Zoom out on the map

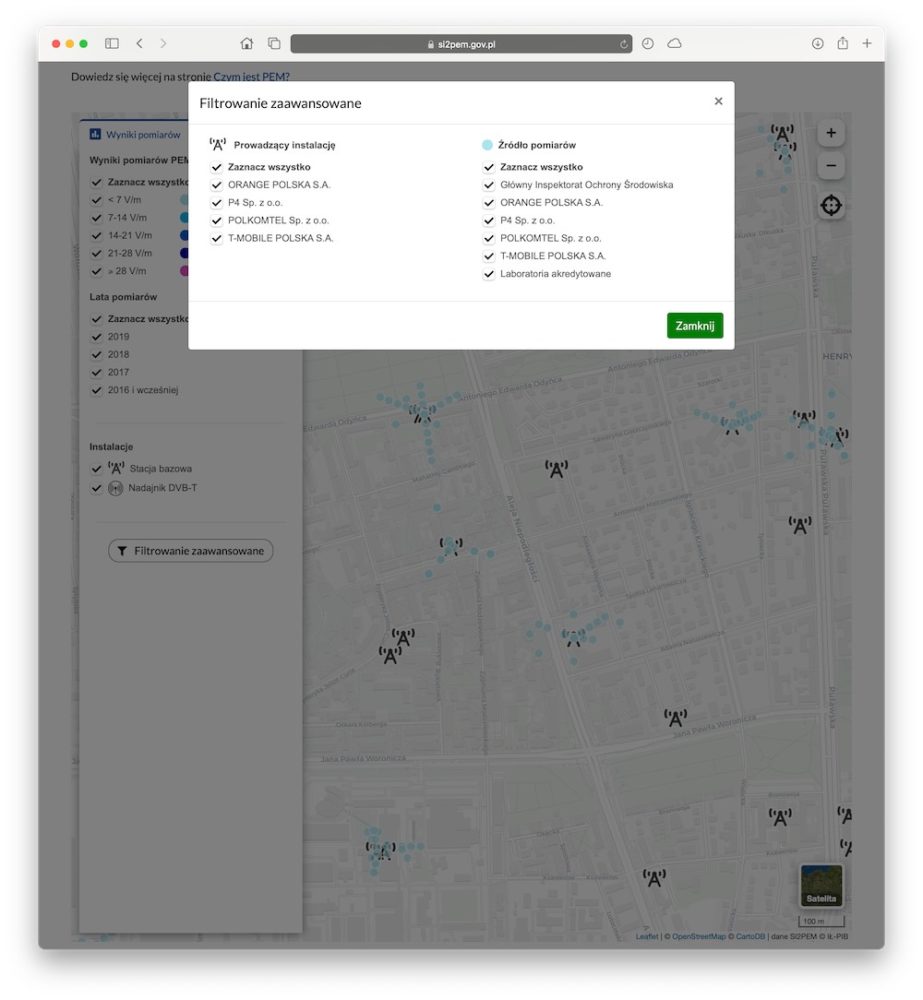coord(831,166)
